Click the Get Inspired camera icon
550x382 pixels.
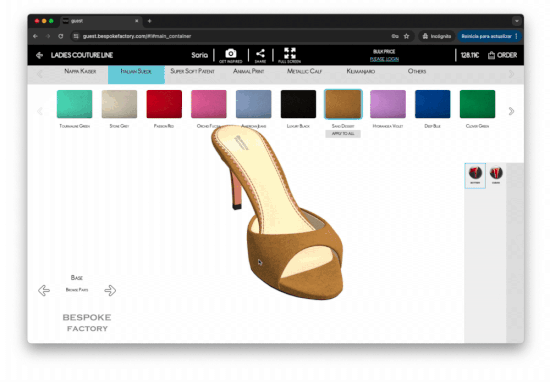coord(230,53)
